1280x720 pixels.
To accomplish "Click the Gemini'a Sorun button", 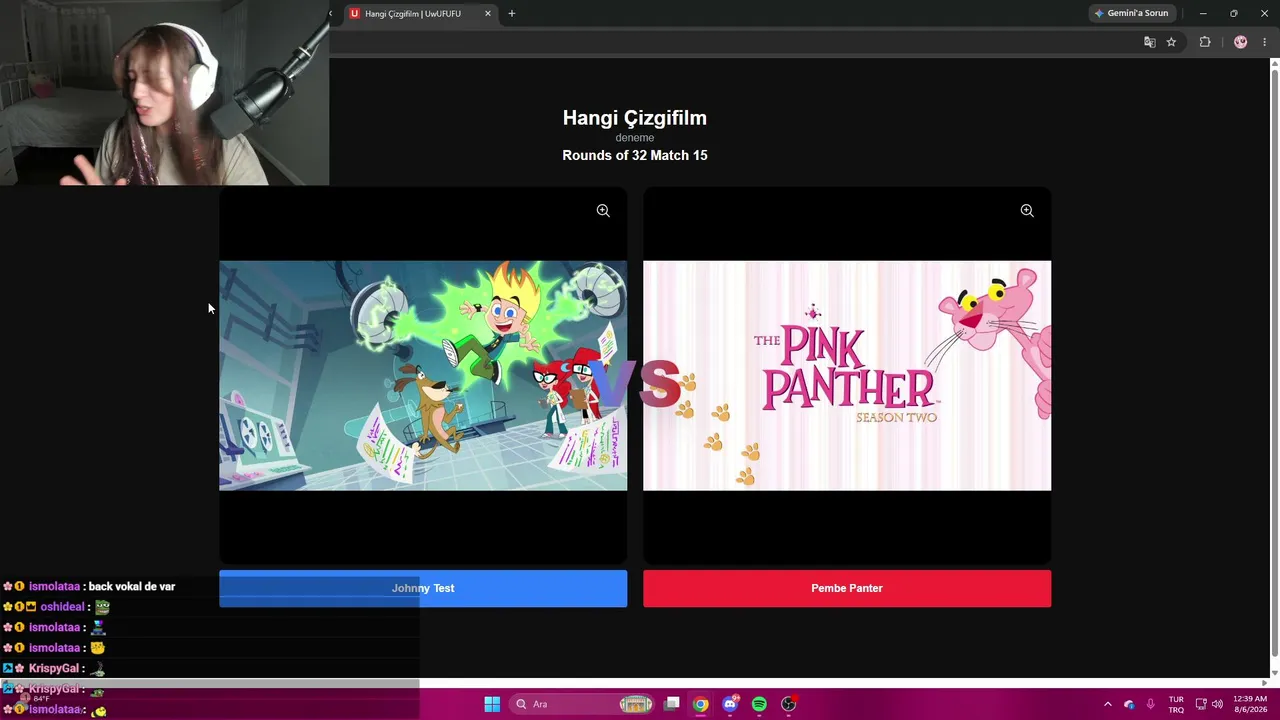I will pos(1132,14).
